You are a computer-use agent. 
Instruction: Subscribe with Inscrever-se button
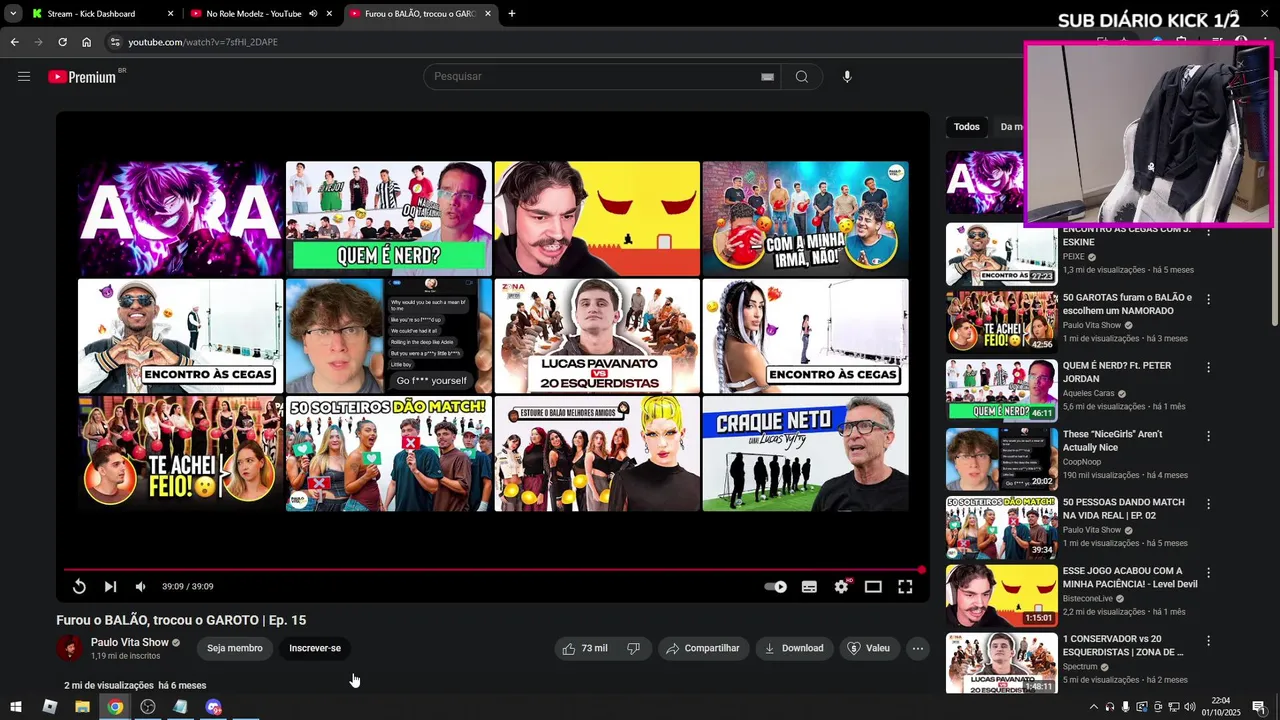315,648
